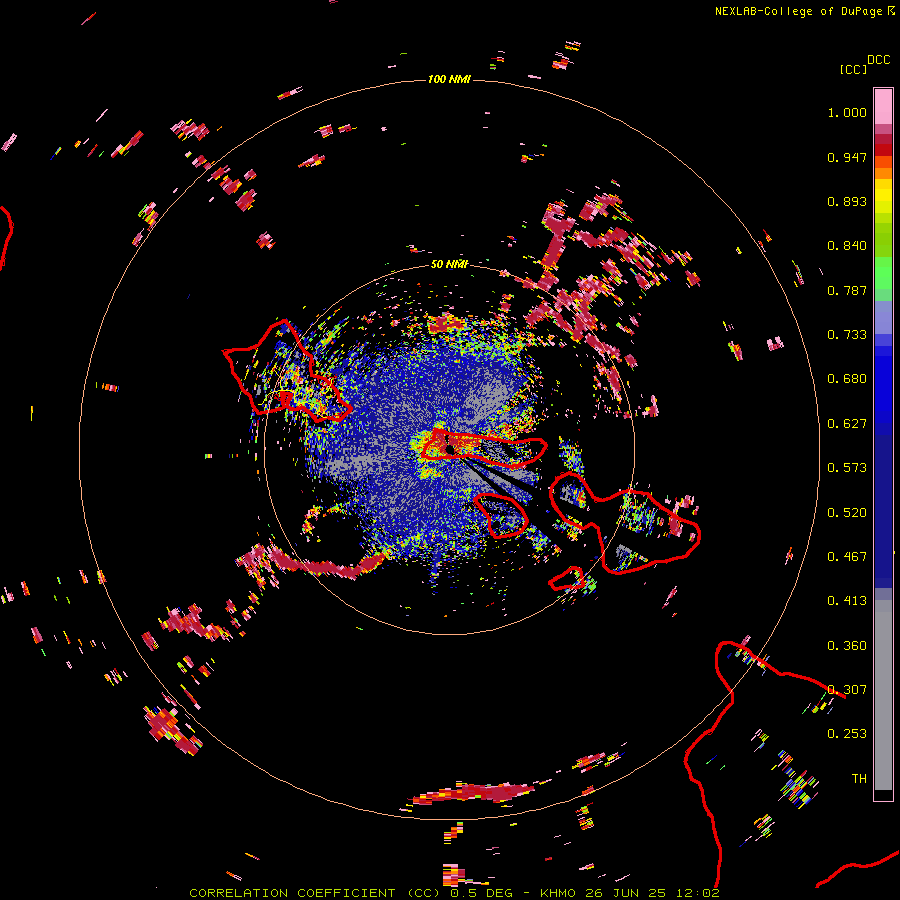
Task: Click the 0.520 scale value
Action: 847,513
